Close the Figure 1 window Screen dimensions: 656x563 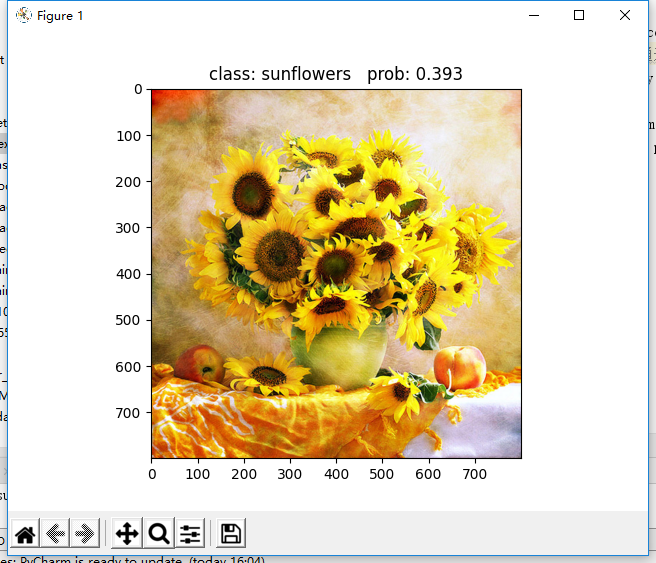coord(625,15)
